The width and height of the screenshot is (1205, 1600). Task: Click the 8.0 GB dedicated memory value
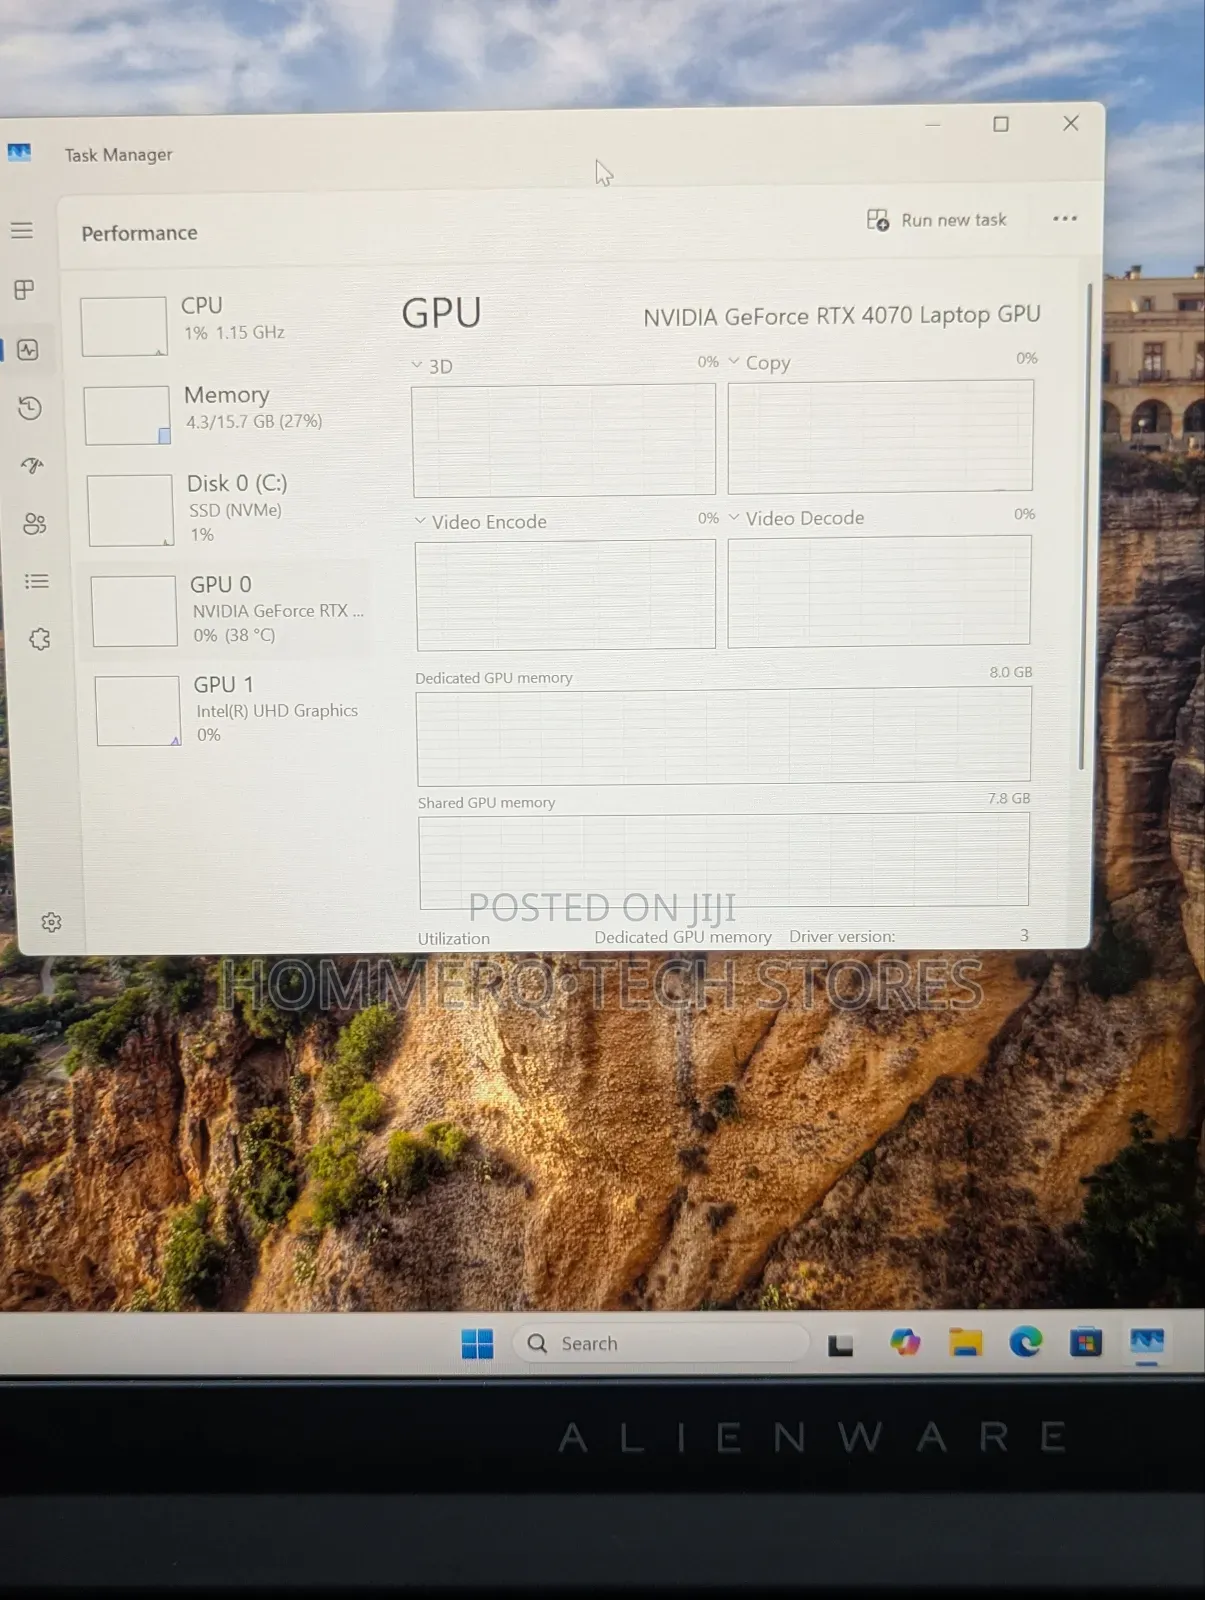click(1011, 672)
